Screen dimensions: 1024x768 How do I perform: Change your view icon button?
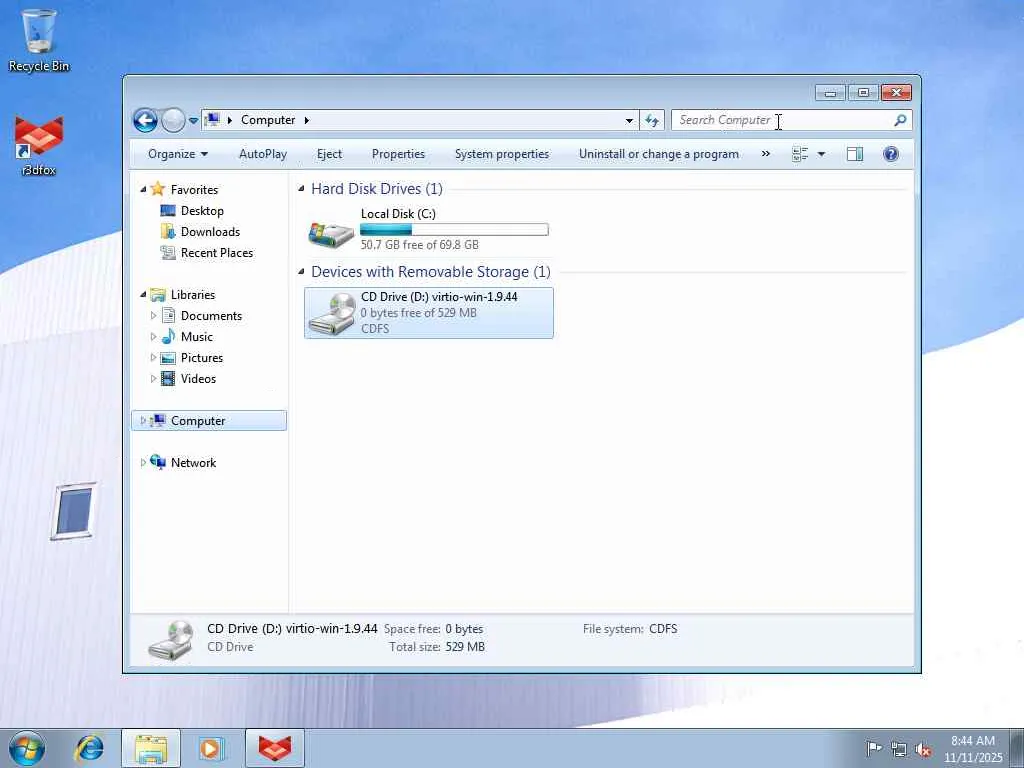click(800, 154)
